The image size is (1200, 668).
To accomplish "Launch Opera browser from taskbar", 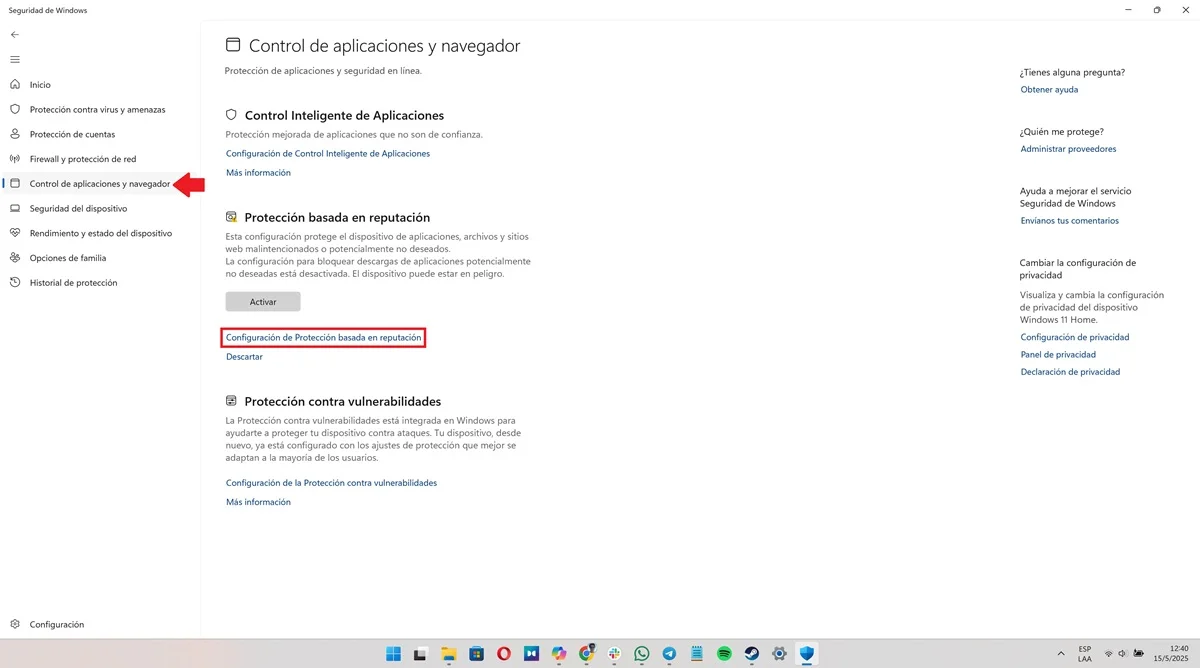I will pos(504,654).
